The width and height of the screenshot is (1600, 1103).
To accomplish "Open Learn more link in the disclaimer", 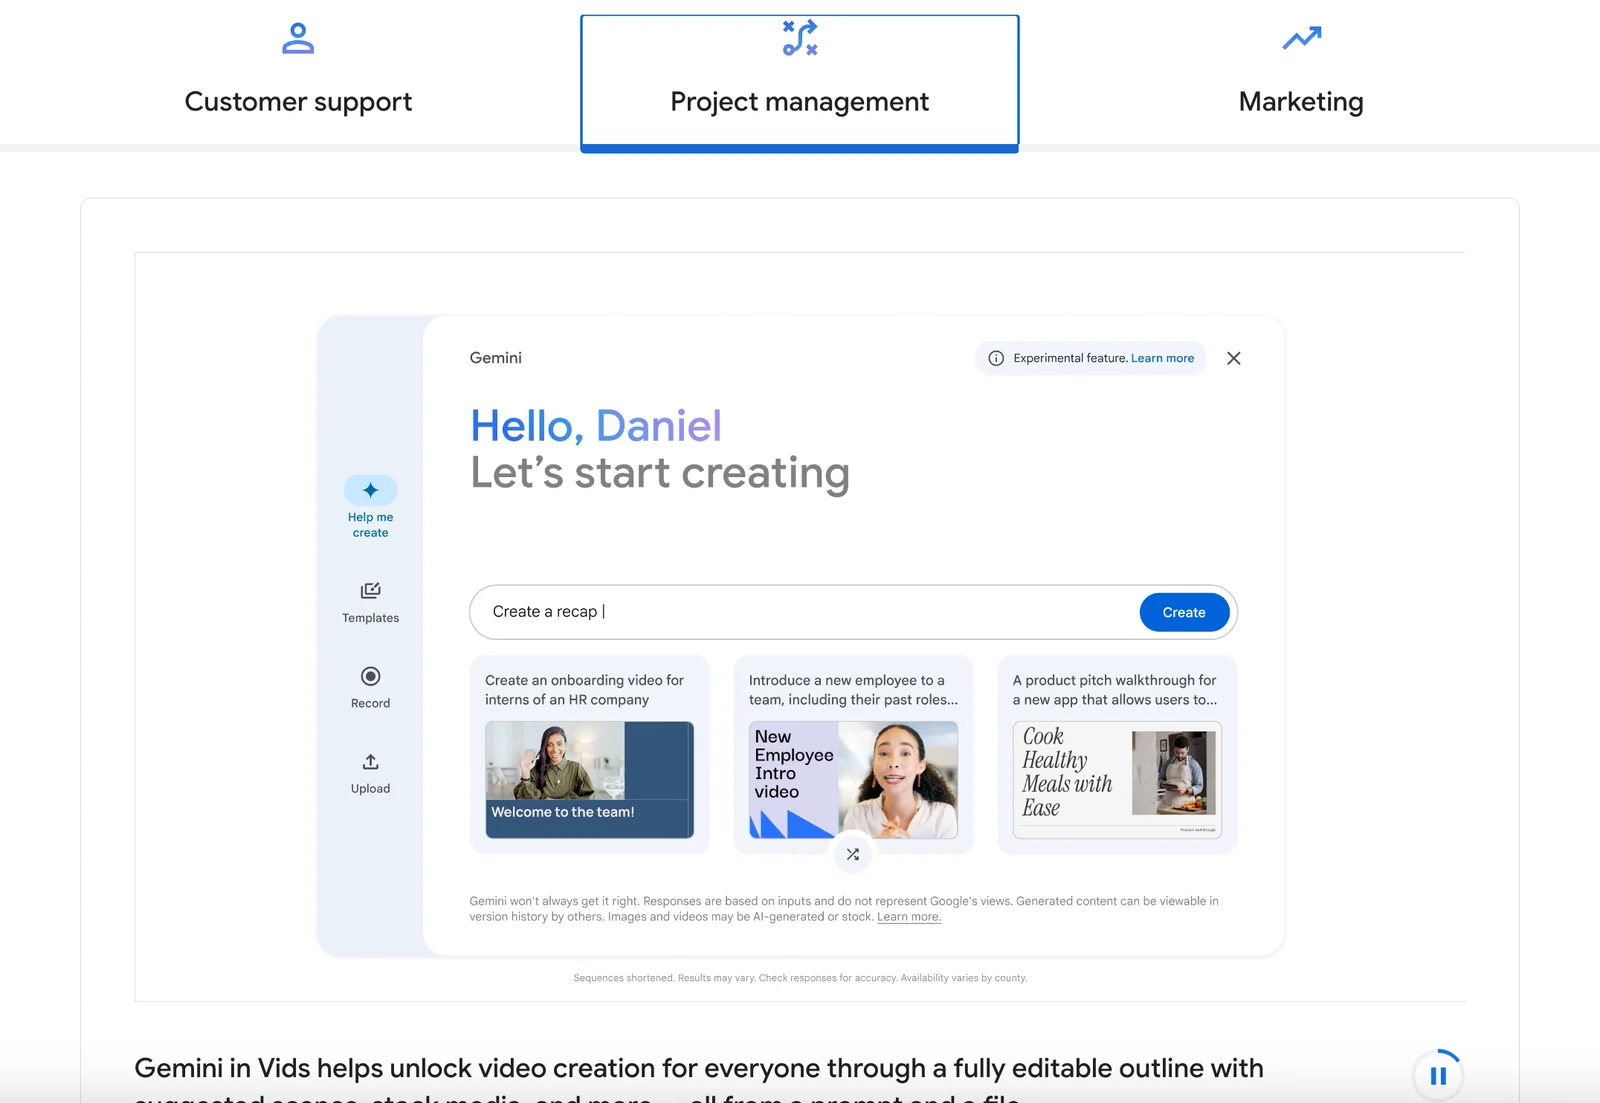I will point(908,917).
